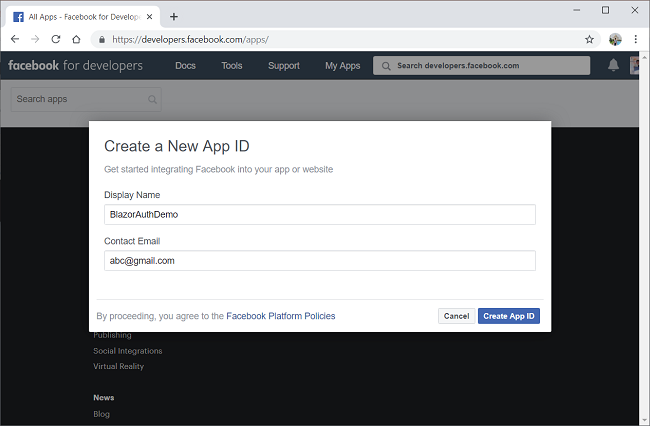Open the Tools menu
The width and height of the screenshot is (650, 426).
coord(232,66)
